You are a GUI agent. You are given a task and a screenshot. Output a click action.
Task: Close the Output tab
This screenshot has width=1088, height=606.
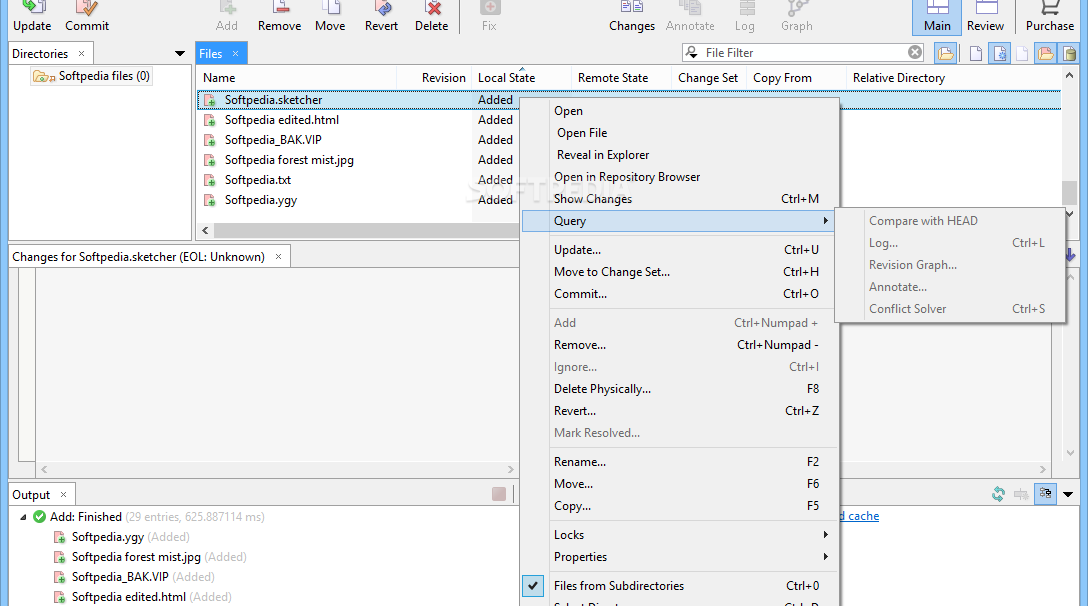pyautogui.click(x=63, y=495)
